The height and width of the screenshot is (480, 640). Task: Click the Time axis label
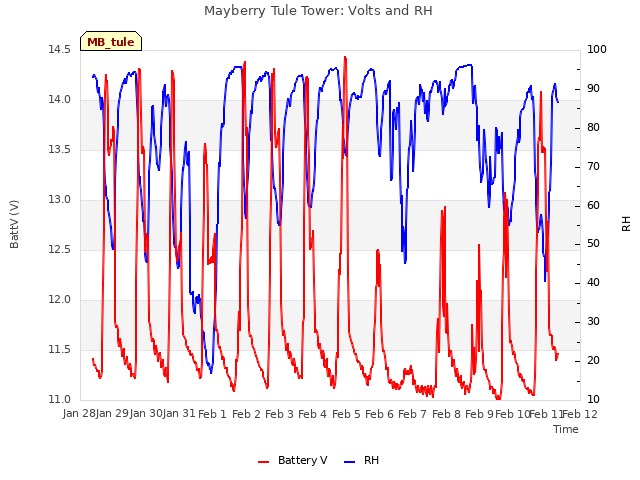coord(566,429)
